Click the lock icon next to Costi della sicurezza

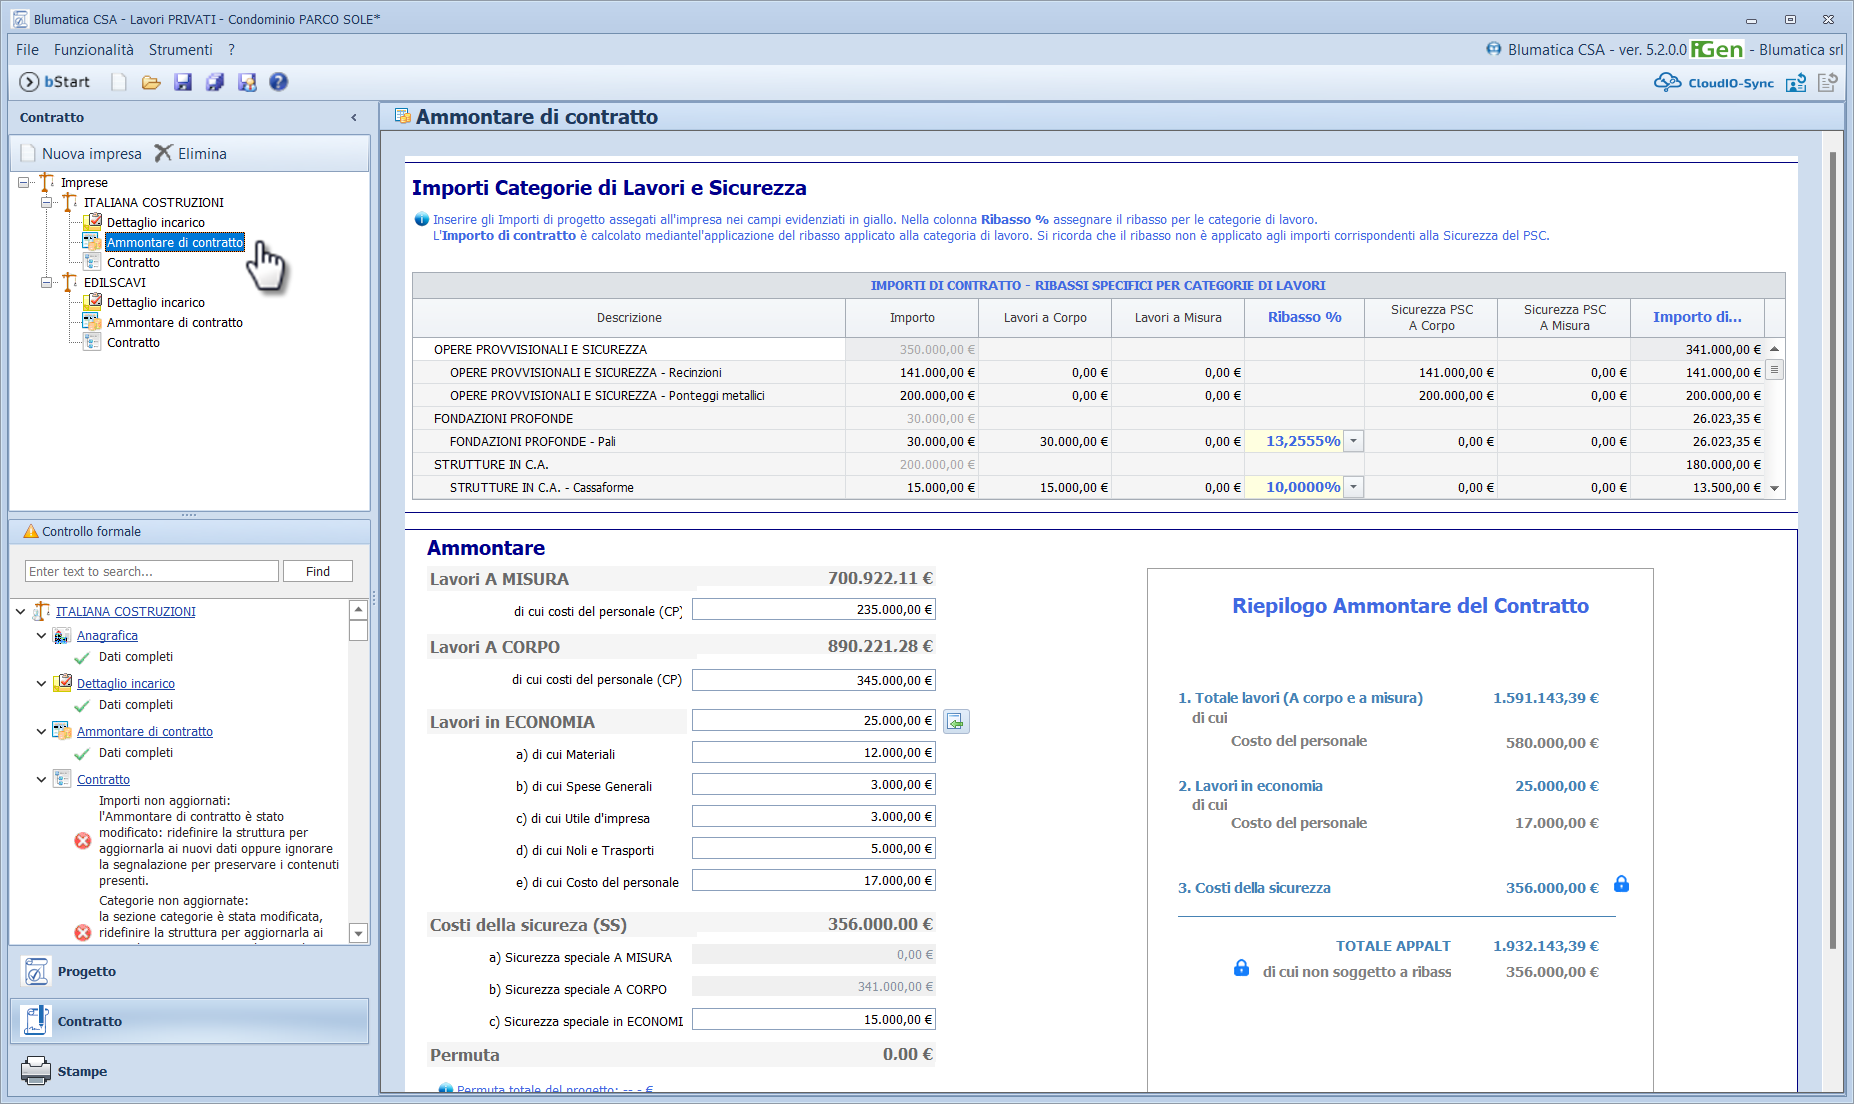tap(1621, 885)
